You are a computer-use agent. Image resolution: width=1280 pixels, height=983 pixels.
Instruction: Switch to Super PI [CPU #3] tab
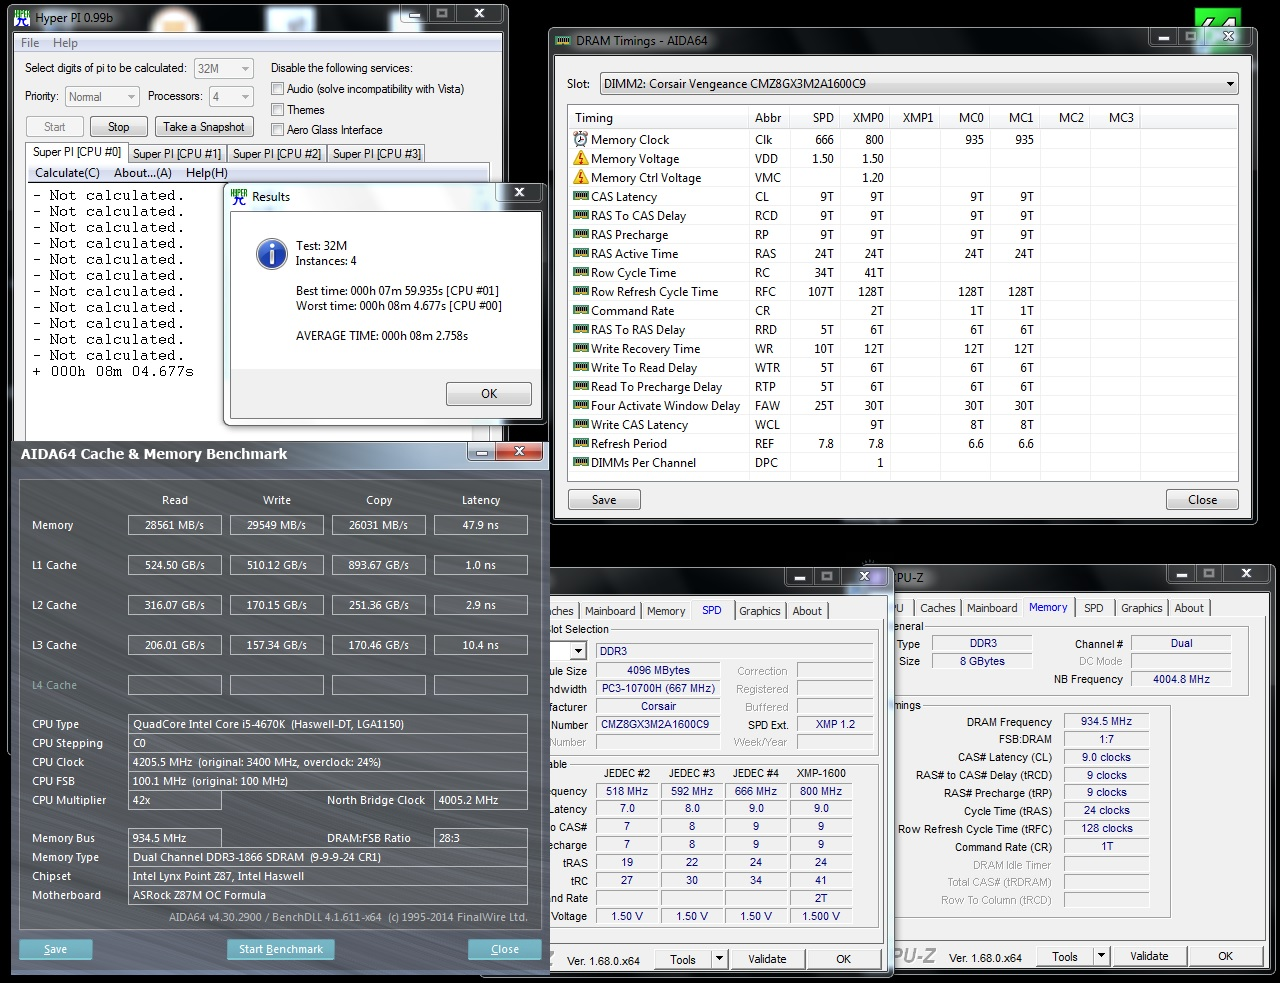pos(377,154)
